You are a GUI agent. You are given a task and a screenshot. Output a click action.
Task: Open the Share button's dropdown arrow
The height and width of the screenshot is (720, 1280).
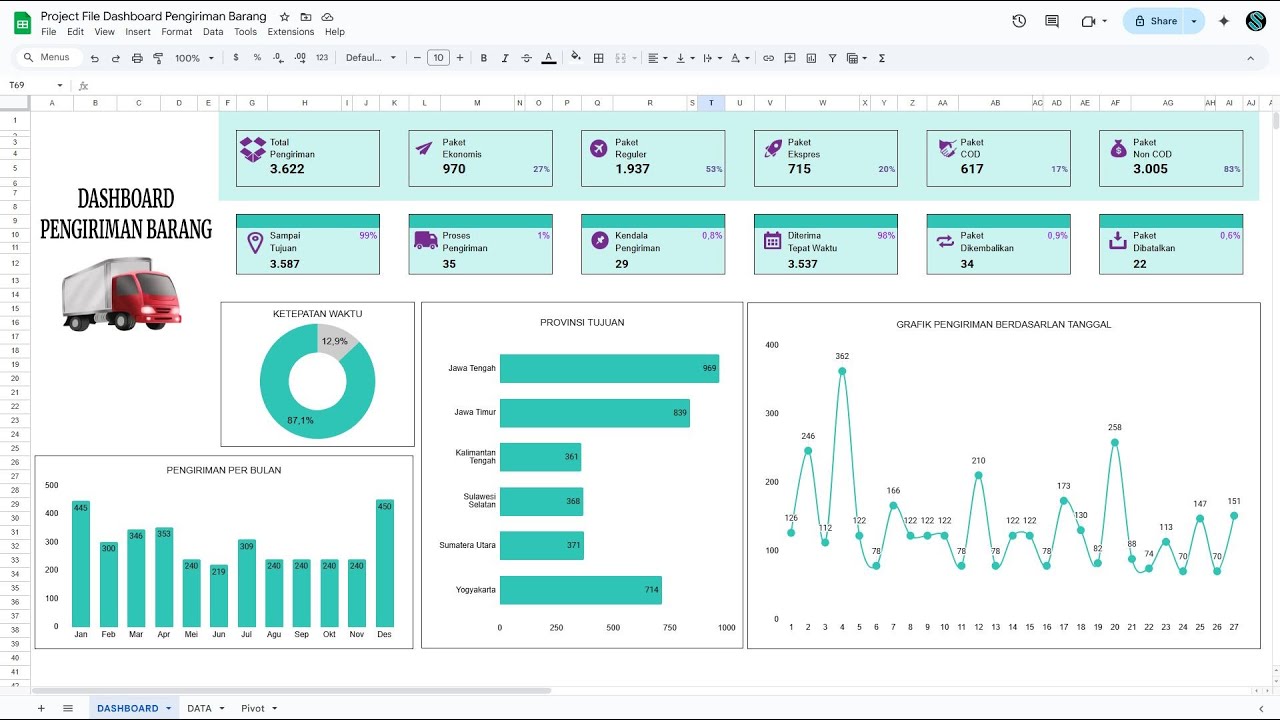click(x=1194, y=21)
